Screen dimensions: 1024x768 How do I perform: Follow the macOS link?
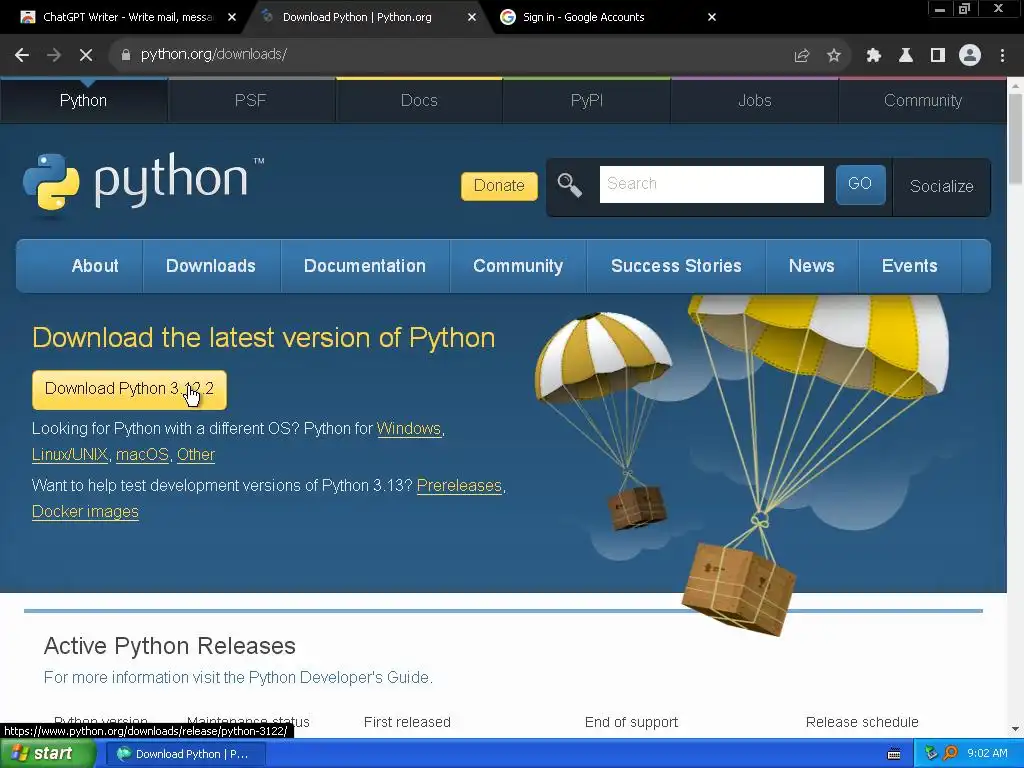(x=142, y=455)
